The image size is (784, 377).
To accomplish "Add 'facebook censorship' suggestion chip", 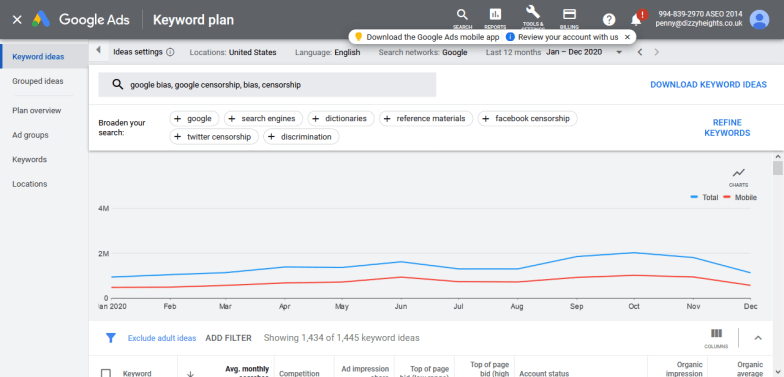I will pyautogui.click(x=528, y=118).
